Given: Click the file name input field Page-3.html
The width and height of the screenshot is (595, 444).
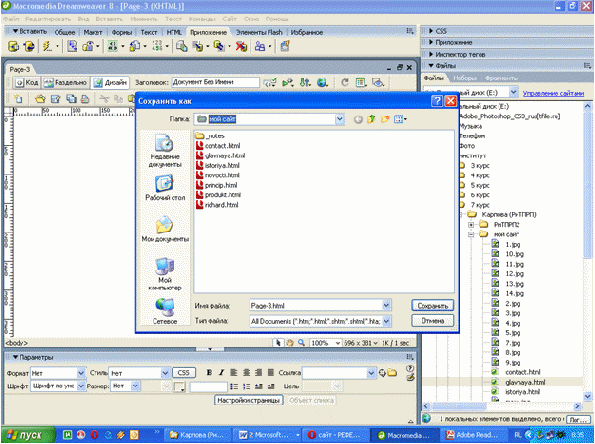Looking at the screenshot, I should [x=316, y=306].
